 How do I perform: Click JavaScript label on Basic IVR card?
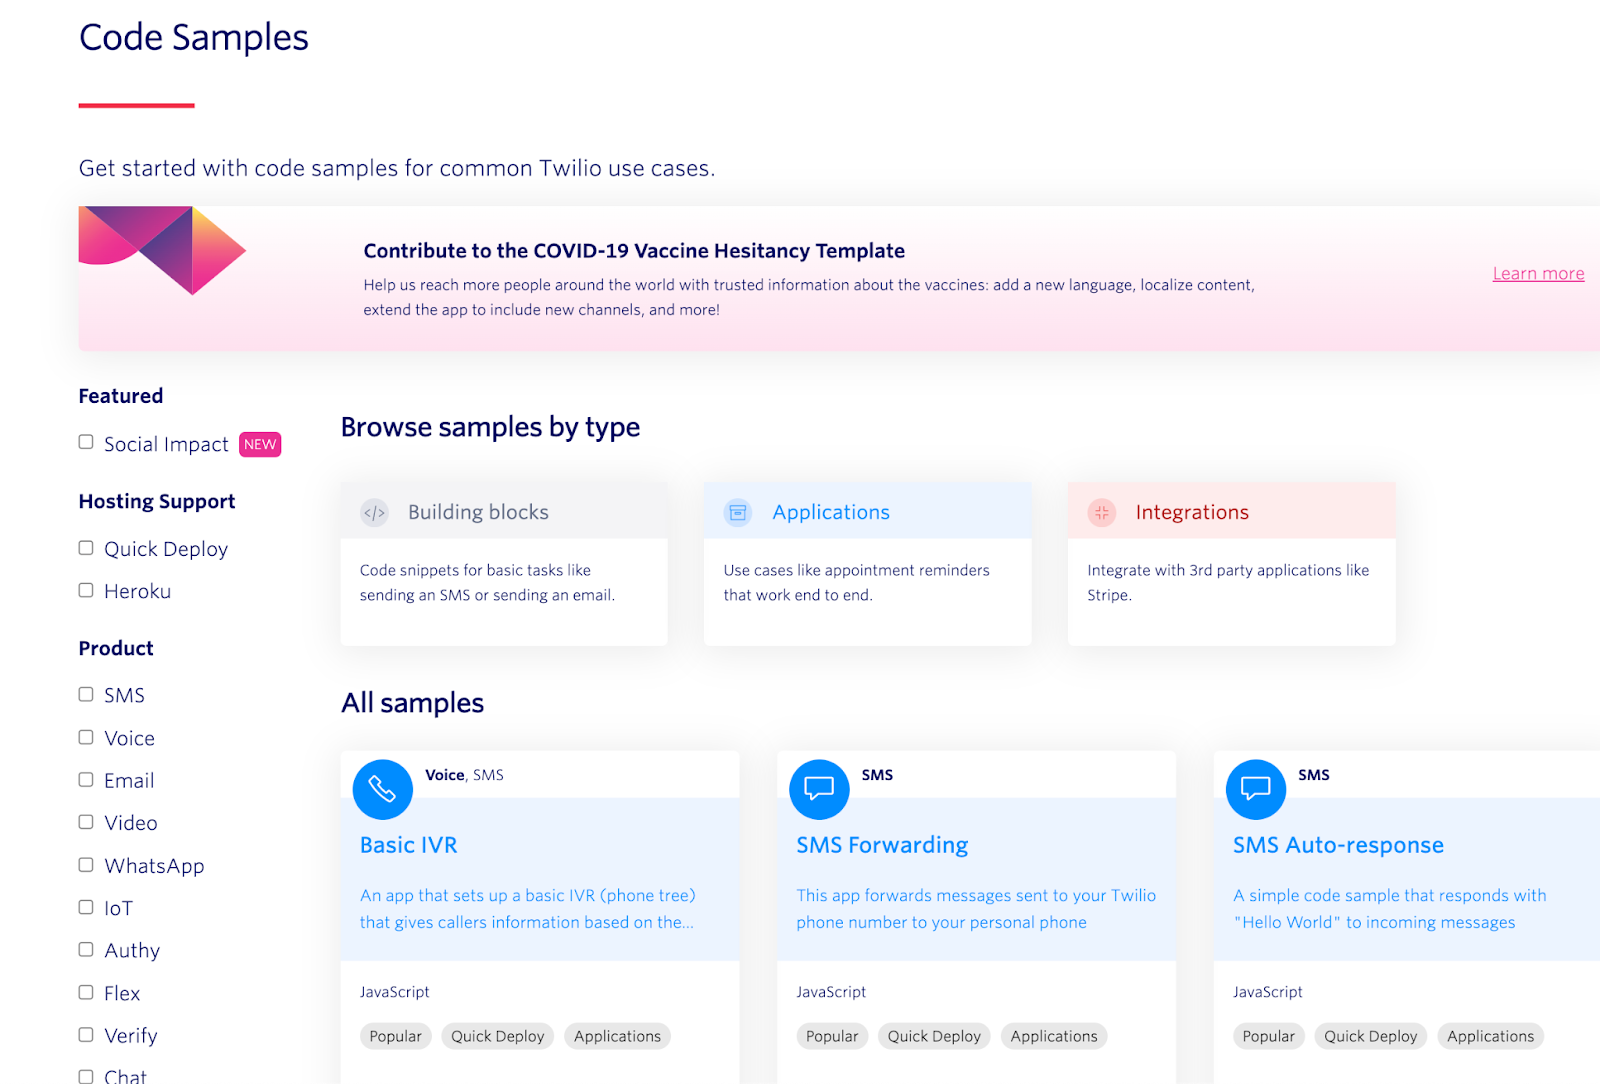395,992
